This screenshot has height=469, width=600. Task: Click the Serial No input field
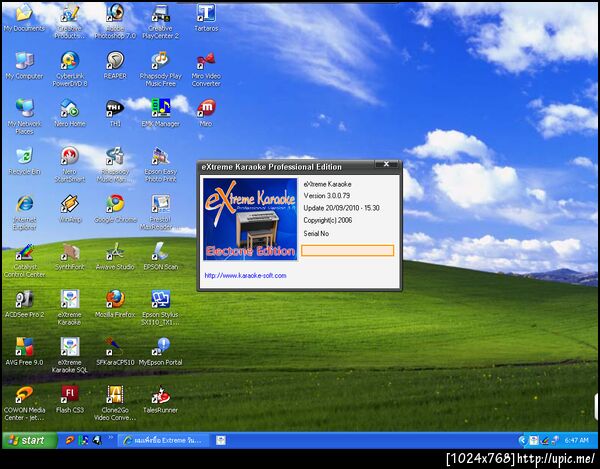pyautogui.click(x=347, y=251)
